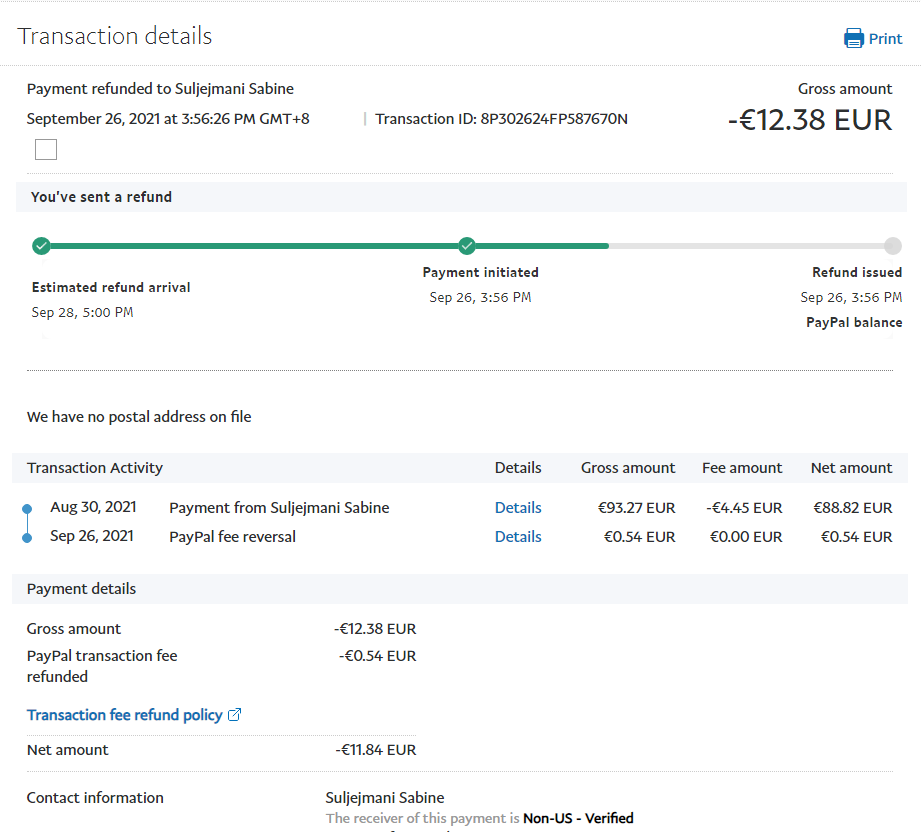Screen dimensions: 921x832
Task: Click the Suljejmani Sabine contact name
Action: pos(385,798)
